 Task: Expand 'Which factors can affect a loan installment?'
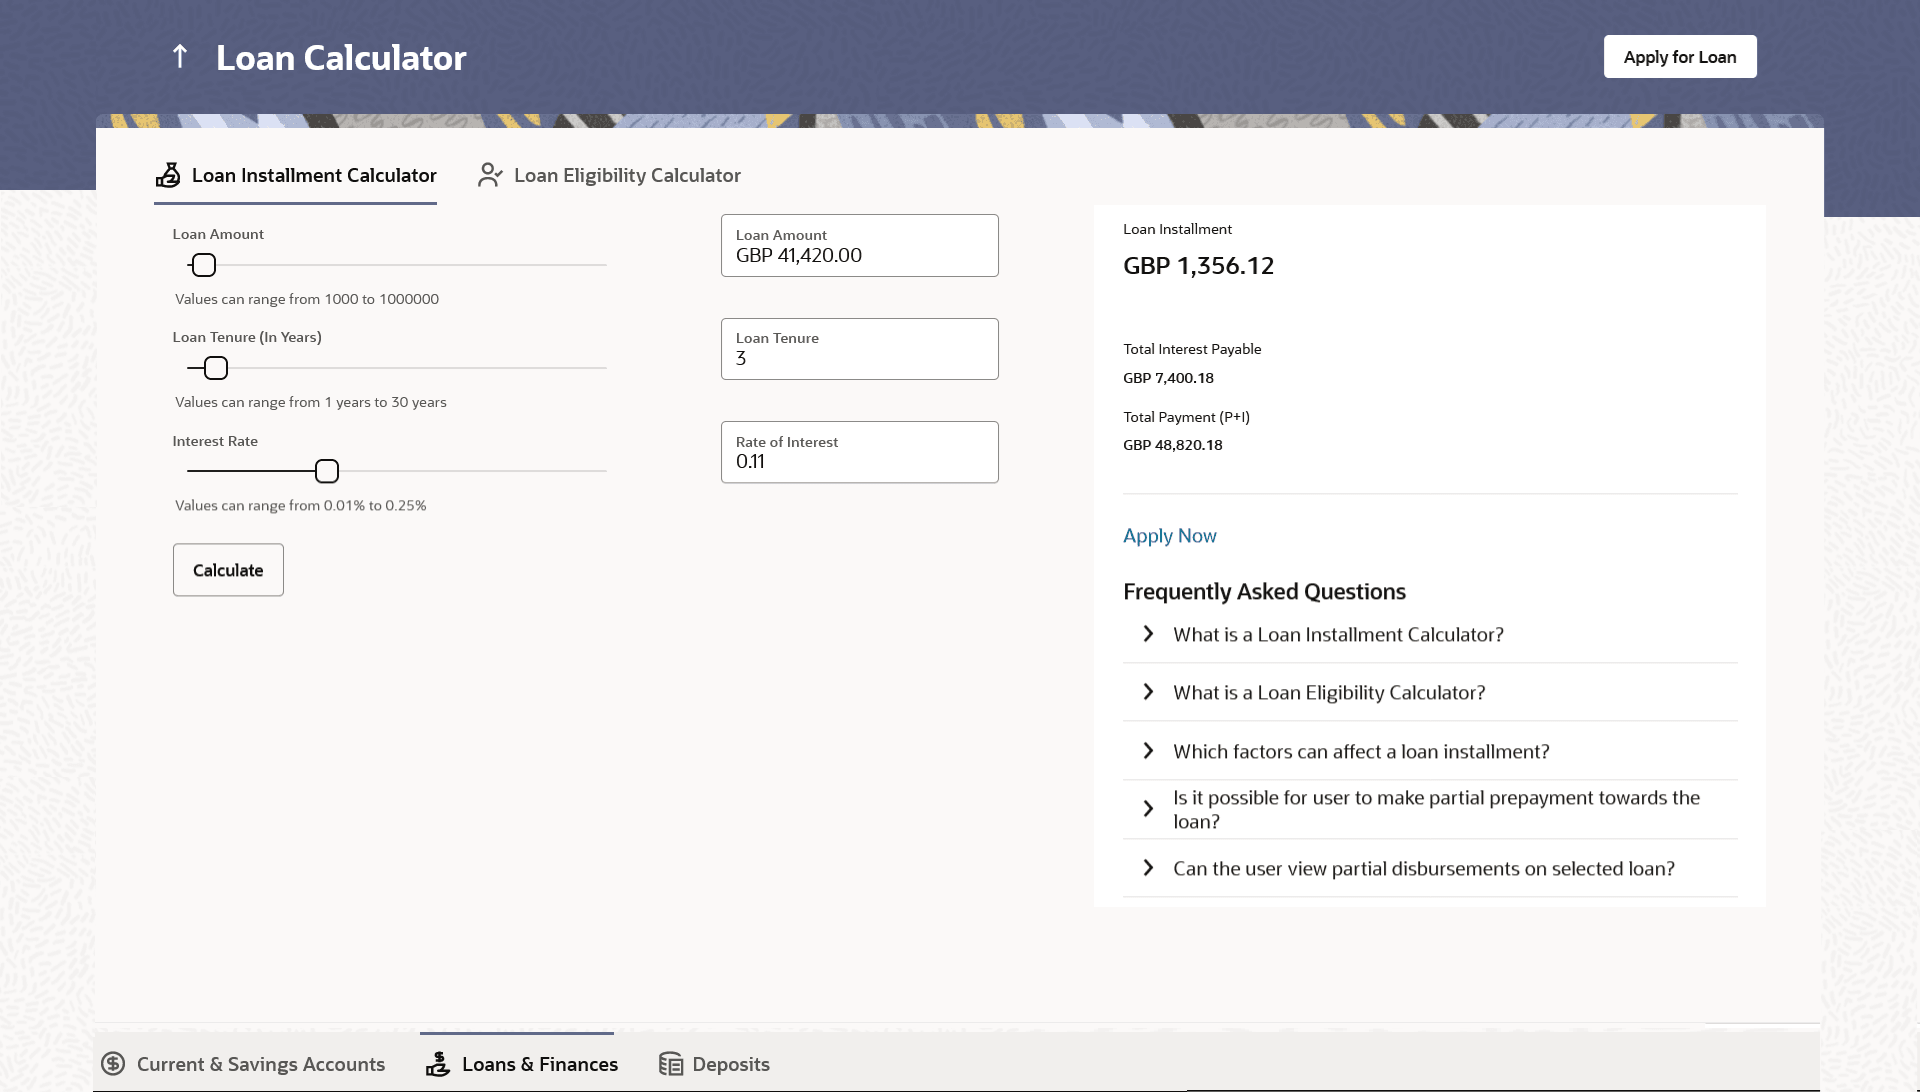tap(1148, 751)
